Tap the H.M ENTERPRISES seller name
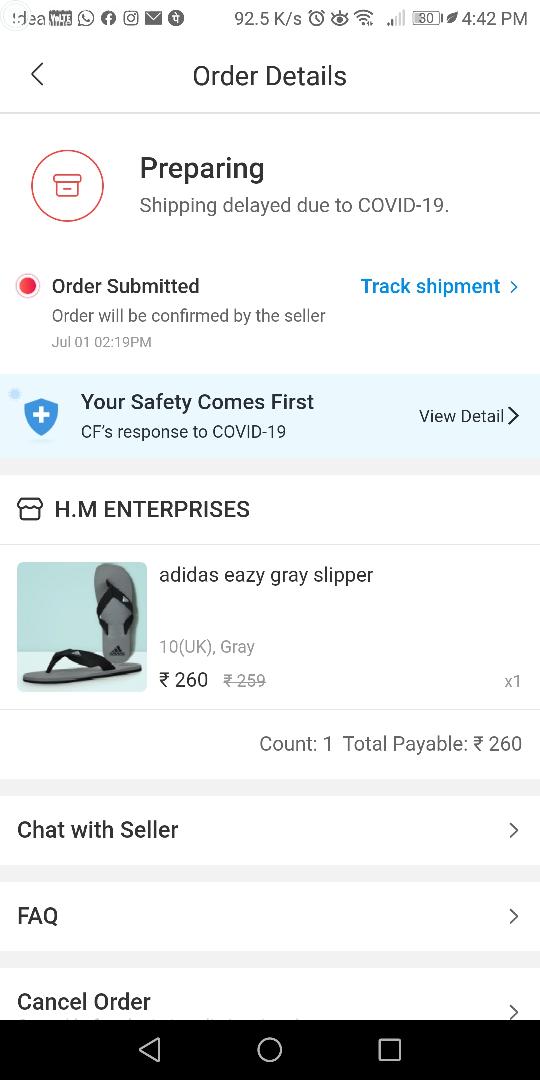 coord(152,509)
